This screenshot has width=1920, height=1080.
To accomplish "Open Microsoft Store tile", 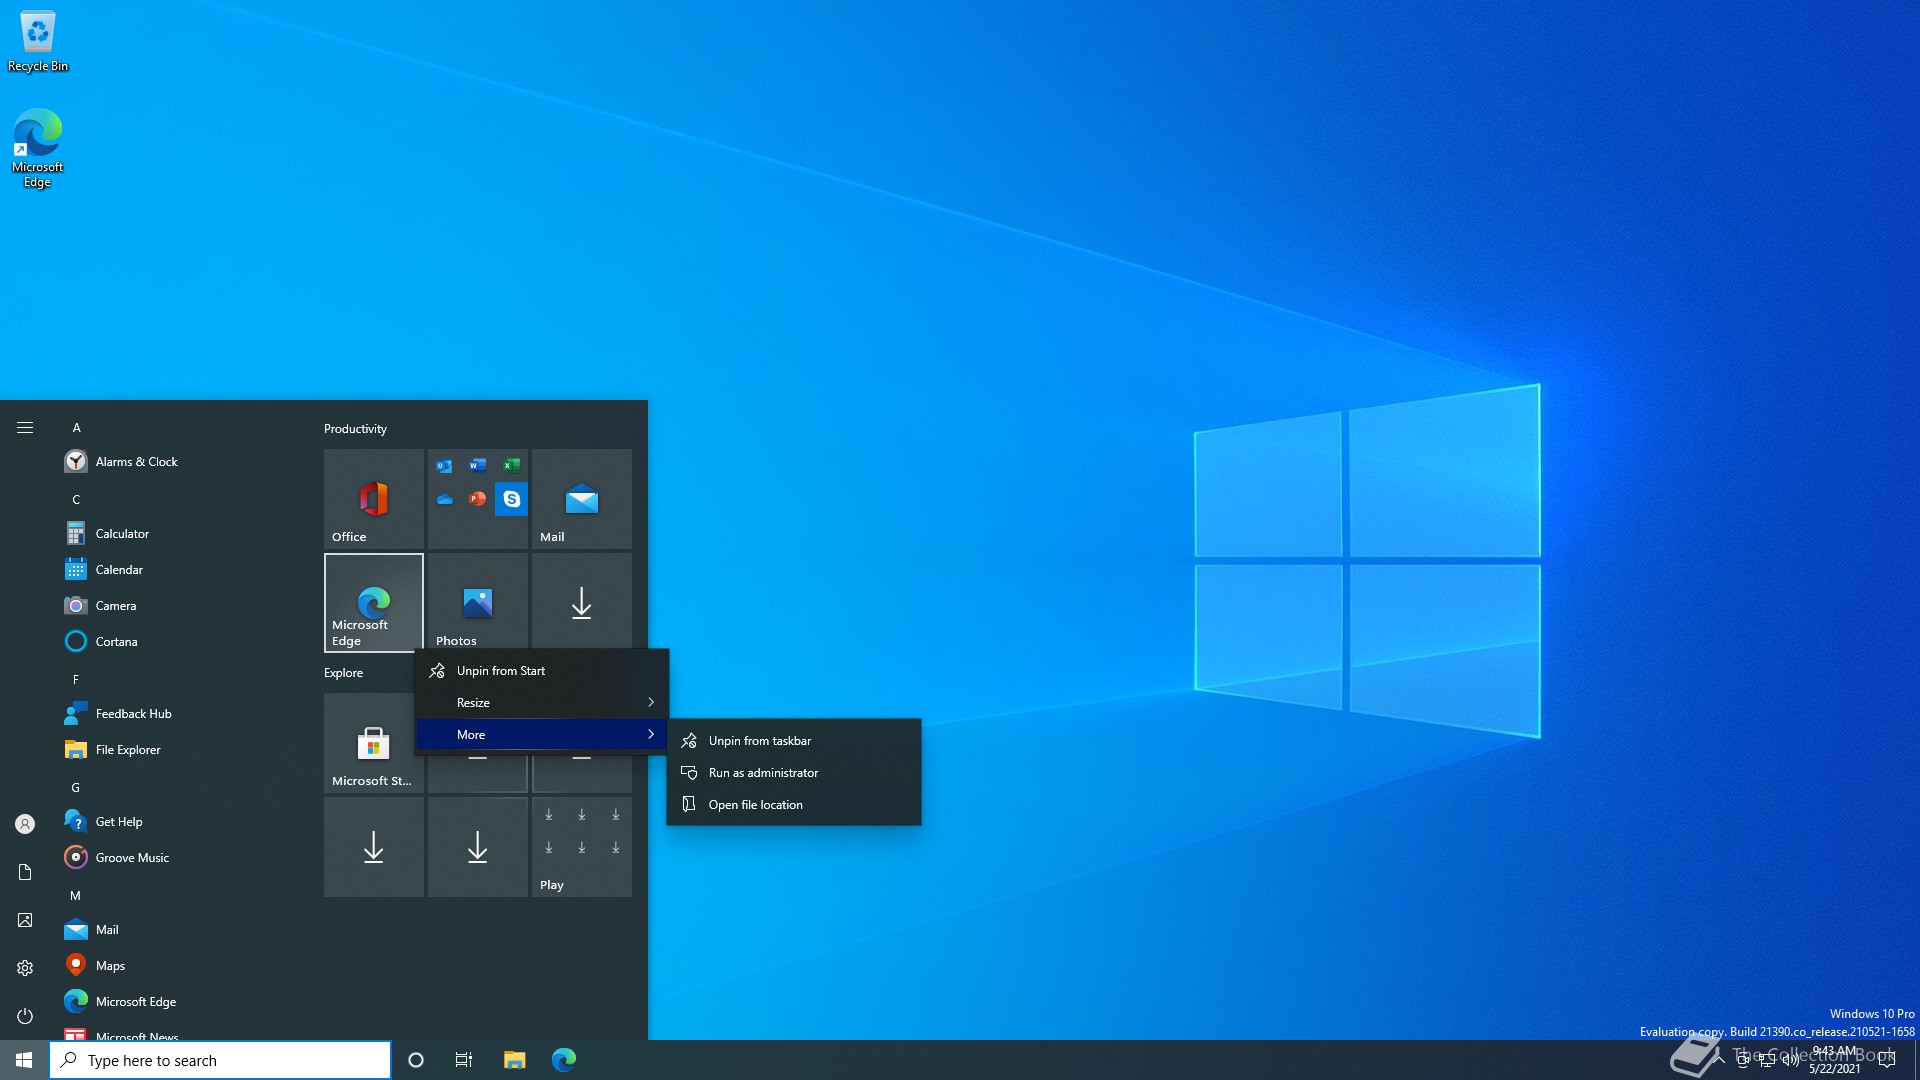I will click(x=369, y=743).
